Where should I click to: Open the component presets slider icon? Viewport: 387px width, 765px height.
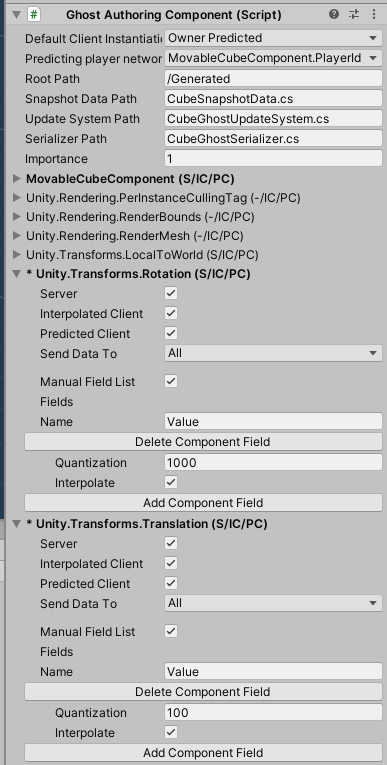click(354, 14)
